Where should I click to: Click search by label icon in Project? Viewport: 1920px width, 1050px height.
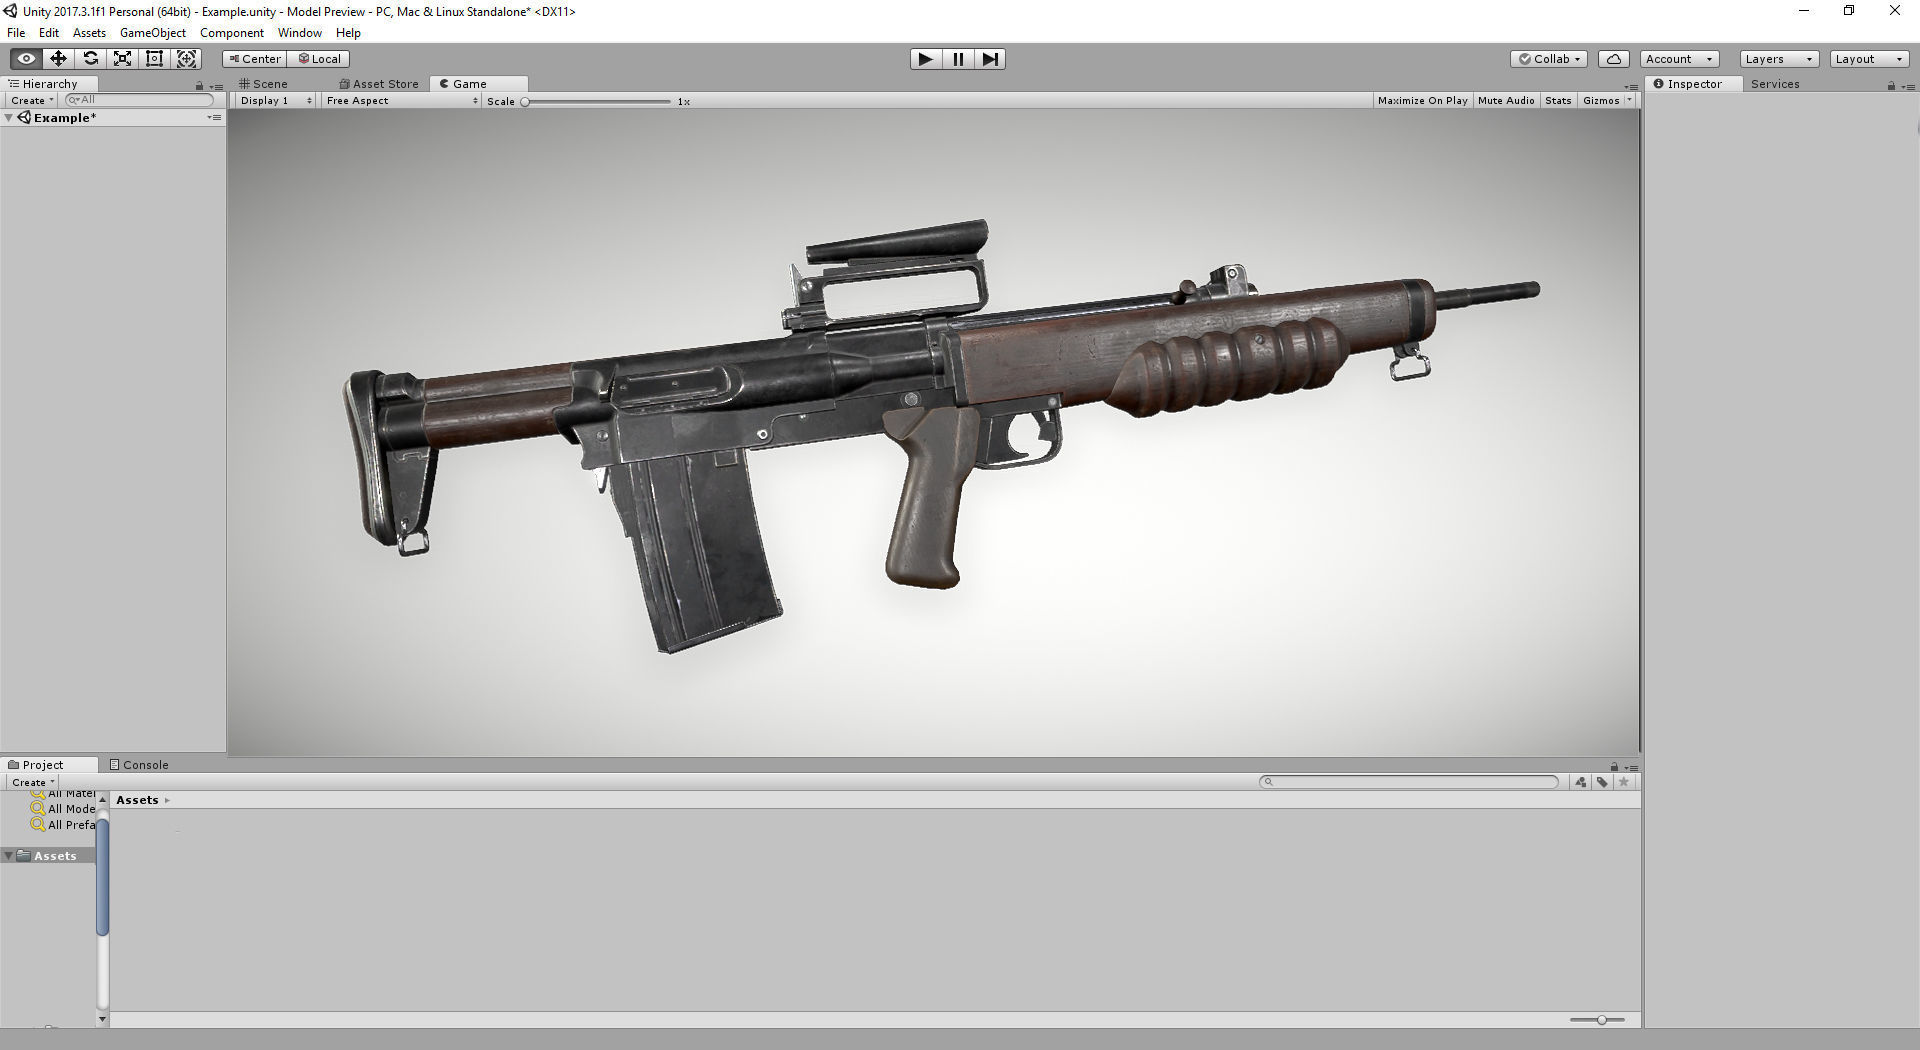[1602, 782]
